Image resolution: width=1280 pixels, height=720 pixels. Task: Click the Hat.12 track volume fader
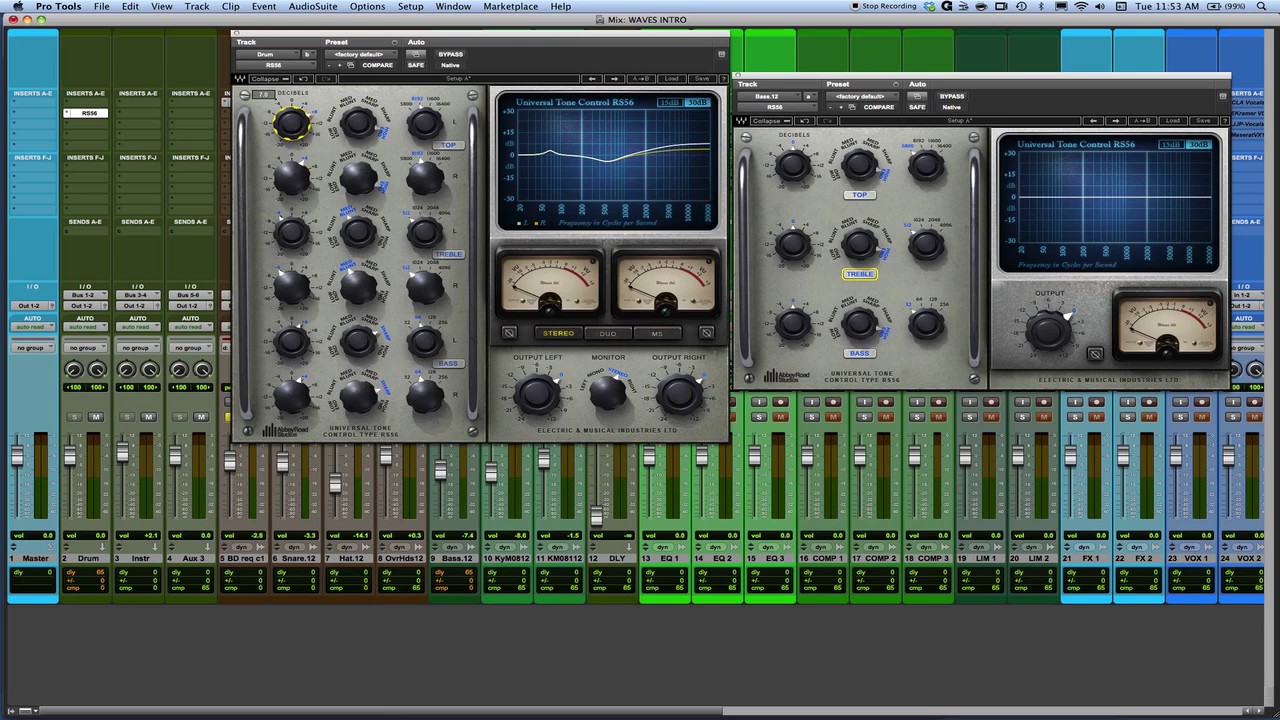tap(335, 484)
